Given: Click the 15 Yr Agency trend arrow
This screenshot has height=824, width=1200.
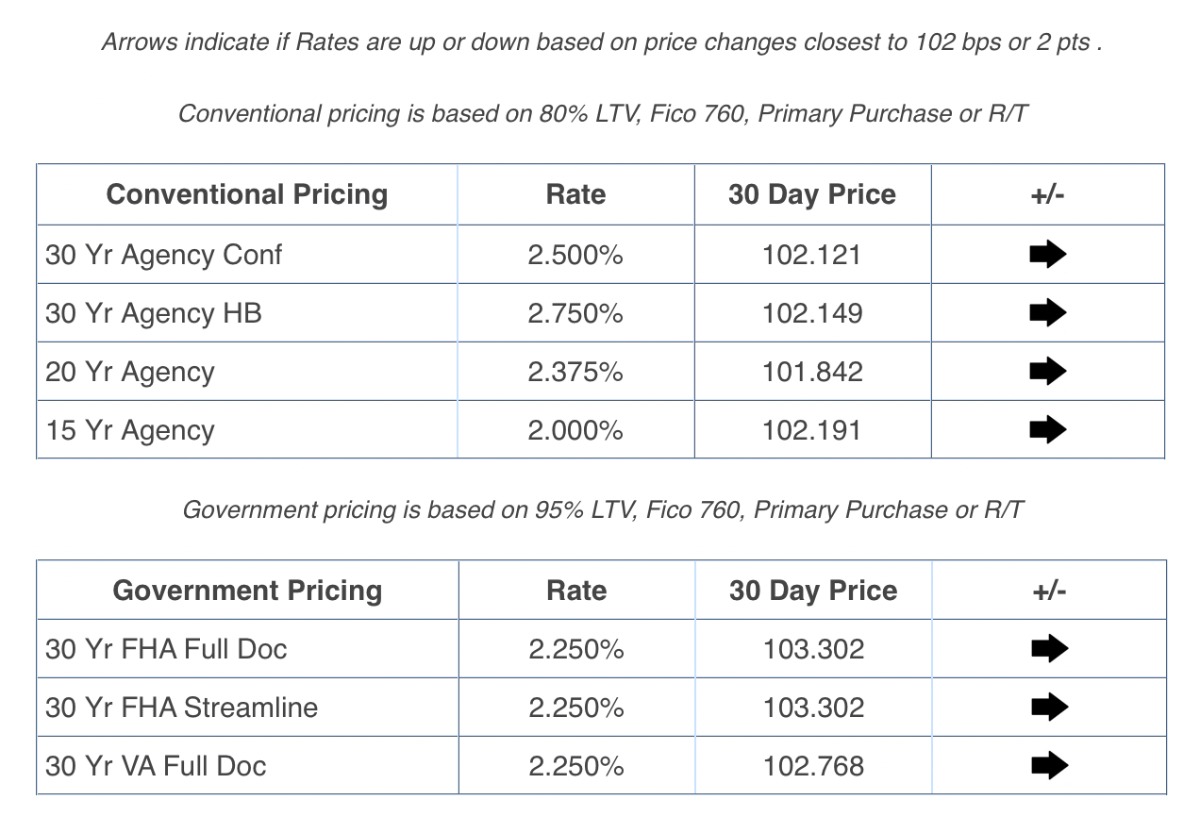Looking at the screenshot, I should pyautogui.click(x=1047, y=431).
